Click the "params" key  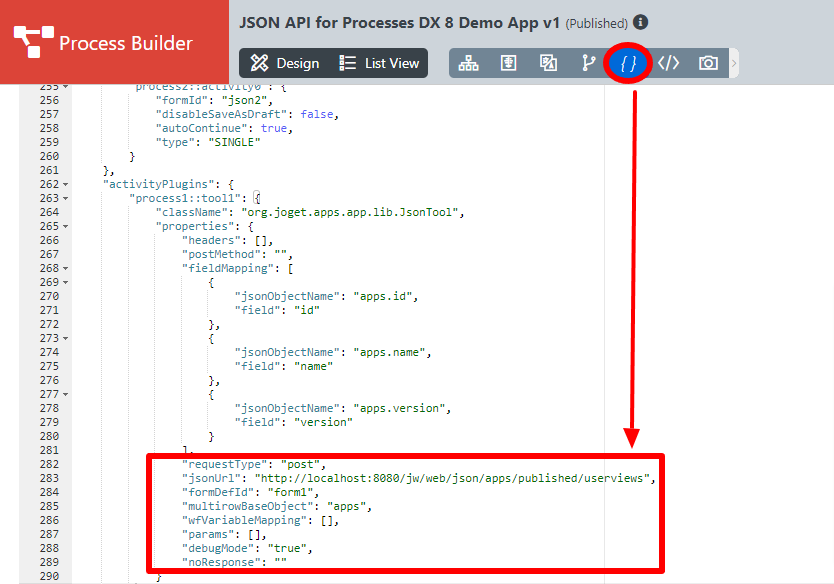tap(208, 534)
